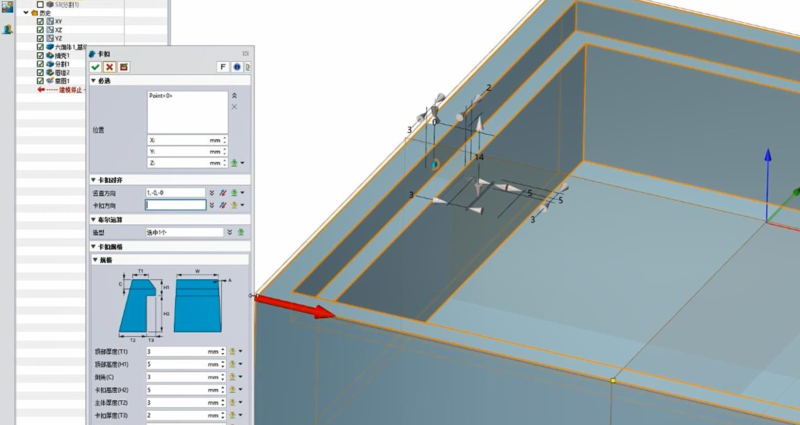Click the F icon in the dialog header
The image size is (800, 425).
click(x=222, y=66)
